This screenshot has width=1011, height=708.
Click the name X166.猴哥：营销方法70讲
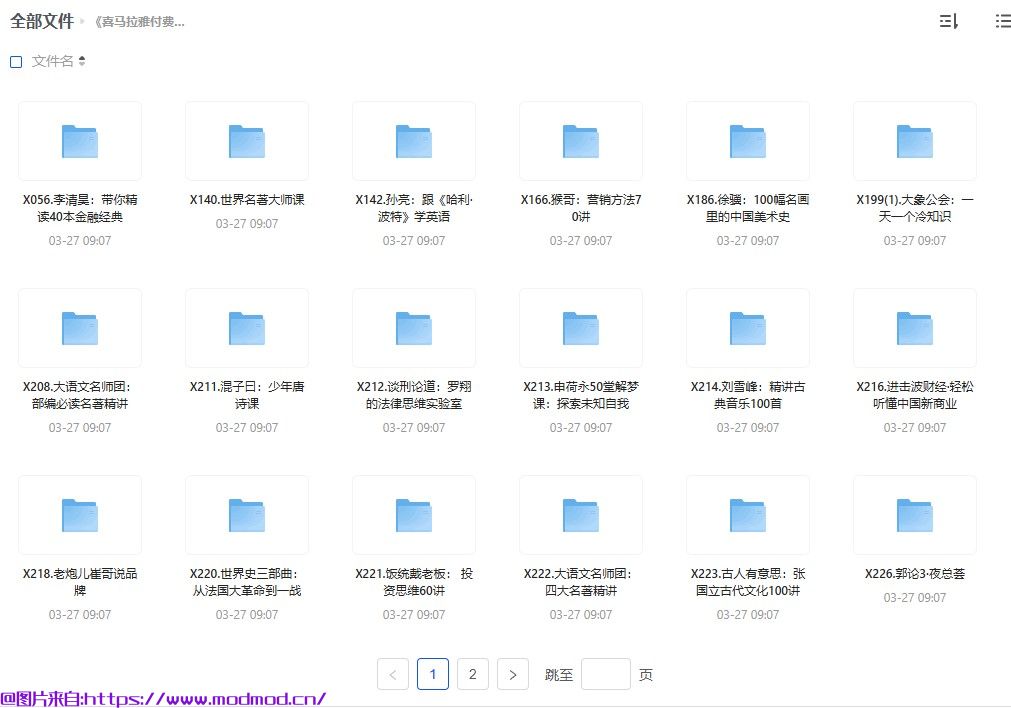click(x=581, y=208)
